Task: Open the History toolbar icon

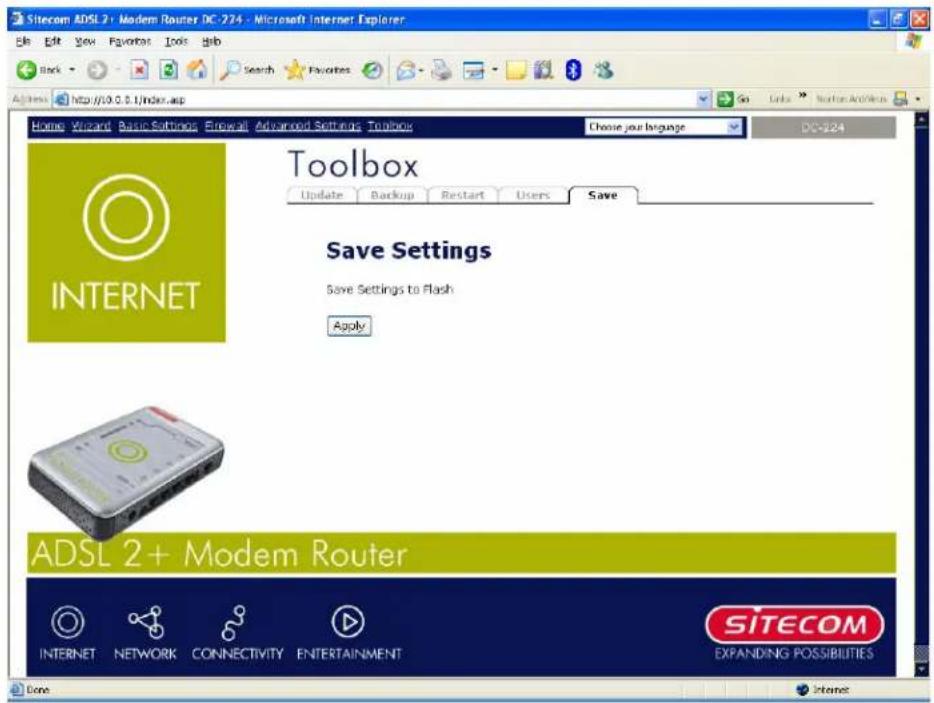Action: [x=372, y=70]
